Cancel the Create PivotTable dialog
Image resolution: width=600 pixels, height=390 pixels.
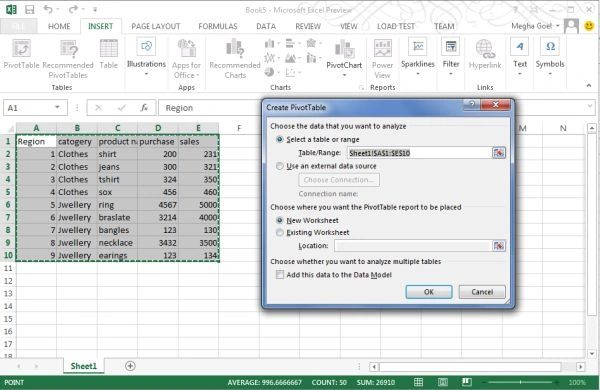pyautogui.click(x=482, y=292)
